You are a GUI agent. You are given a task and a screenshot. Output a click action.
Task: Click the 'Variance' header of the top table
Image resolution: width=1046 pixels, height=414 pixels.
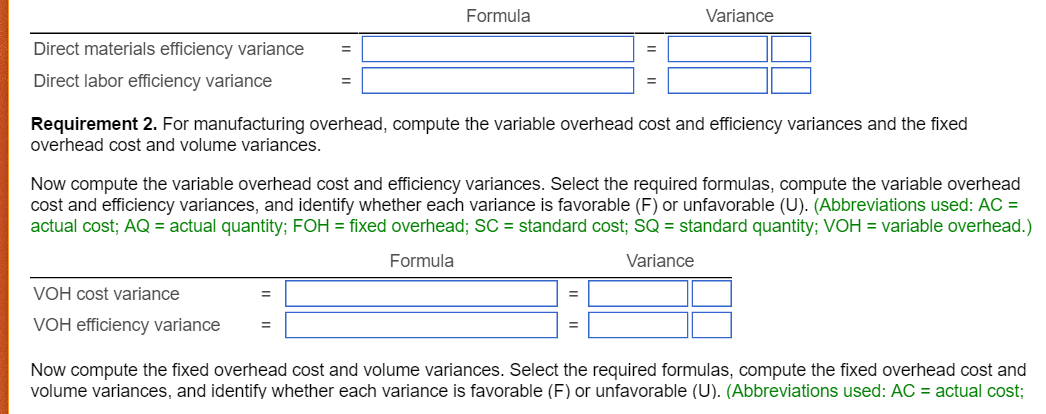click(739, 16)
